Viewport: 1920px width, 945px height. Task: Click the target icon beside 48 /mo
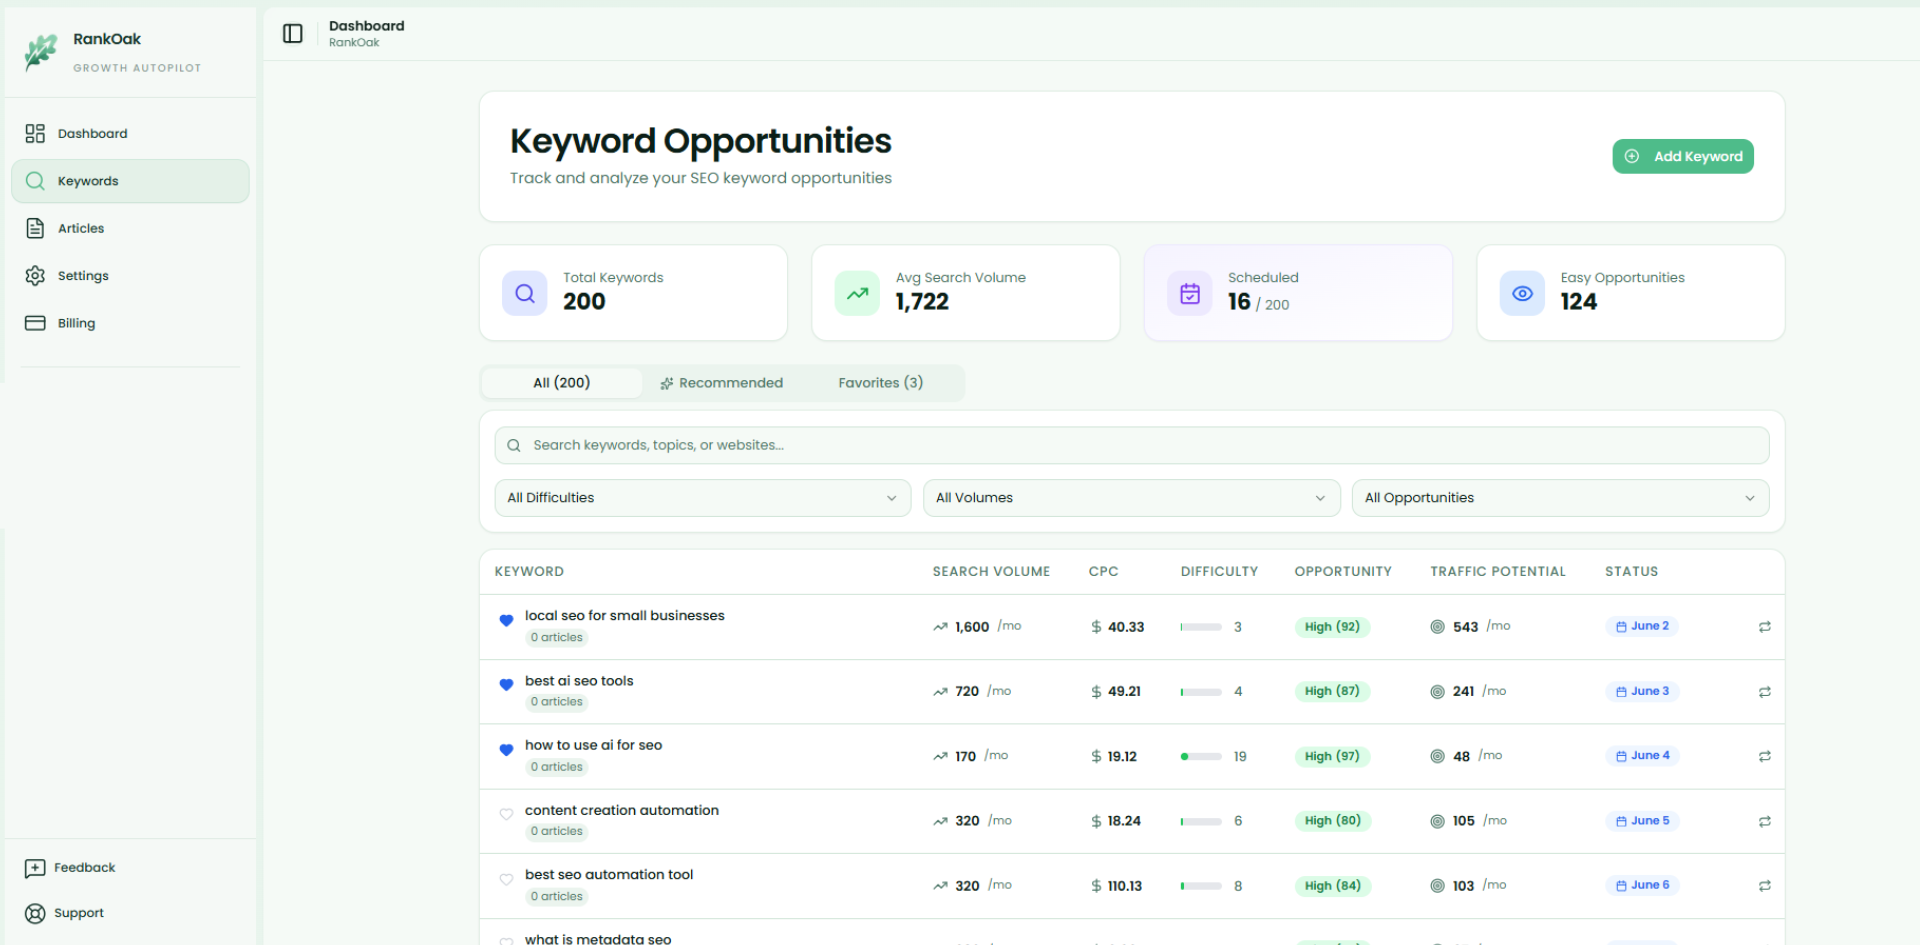coord(1437,756)
